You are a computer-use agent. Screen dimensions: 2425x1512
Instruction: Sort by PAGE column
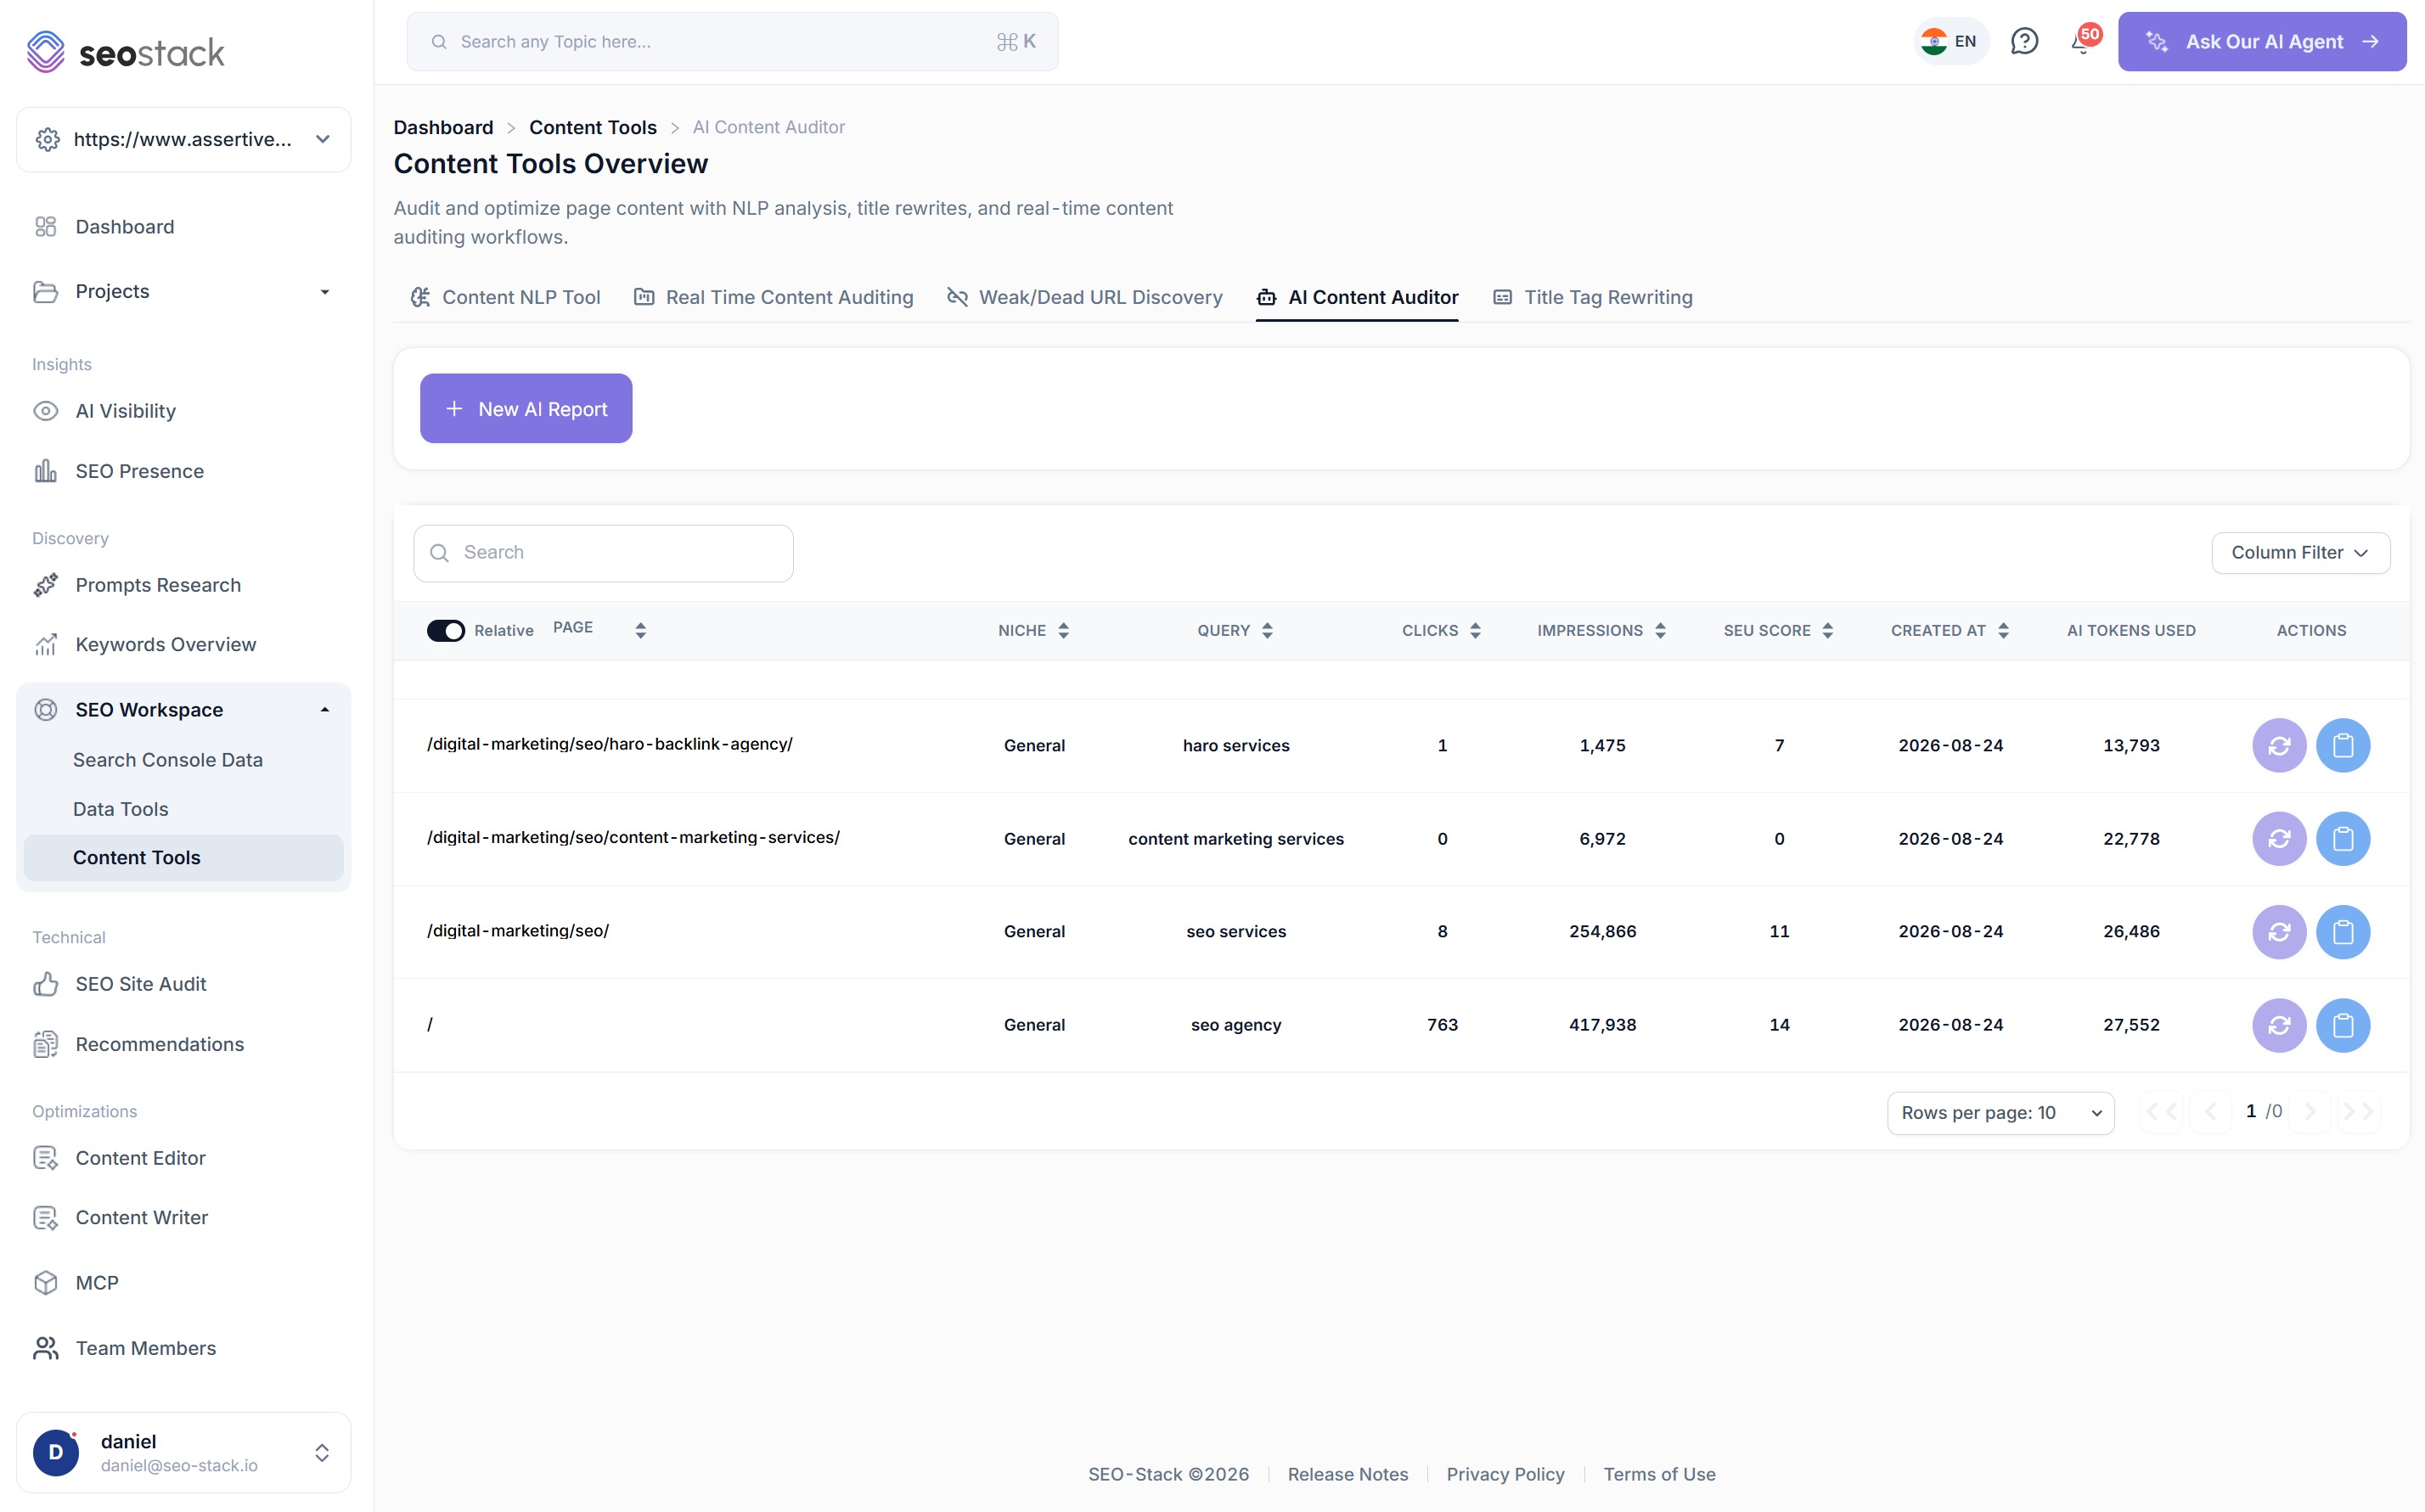click(641, 630)
